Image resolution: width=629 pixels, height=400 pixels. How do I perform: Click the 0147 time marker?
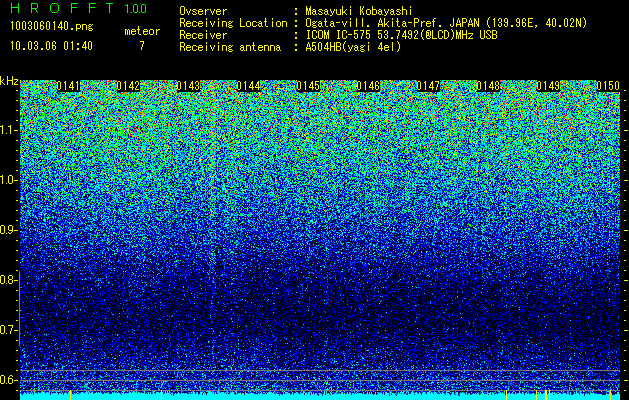428,86
